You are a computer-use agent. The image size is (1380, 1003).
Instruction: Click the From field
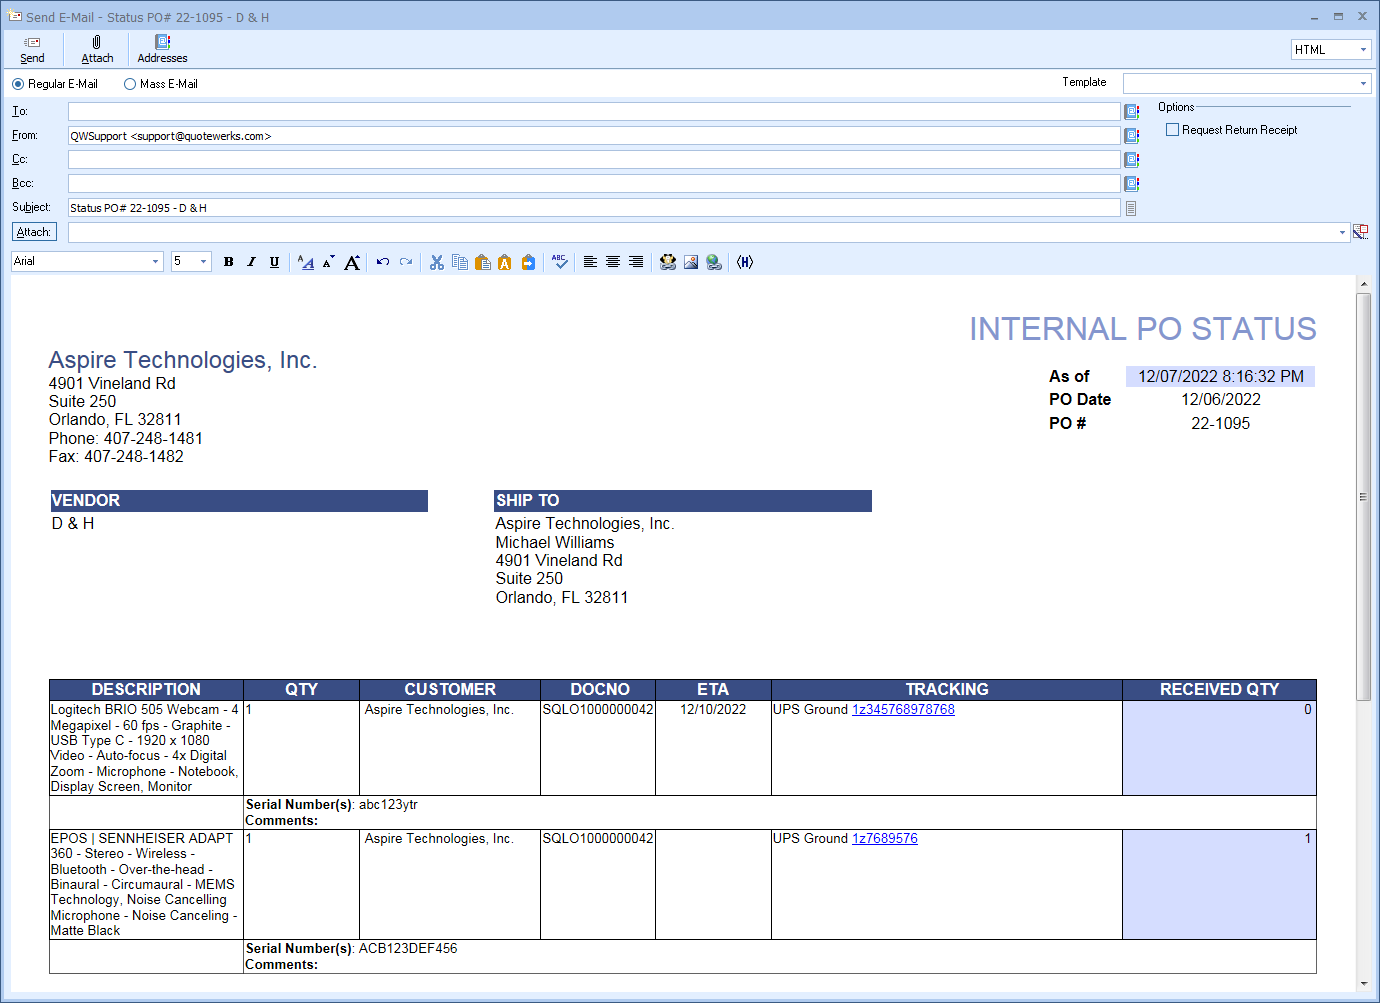click(594, 136)
